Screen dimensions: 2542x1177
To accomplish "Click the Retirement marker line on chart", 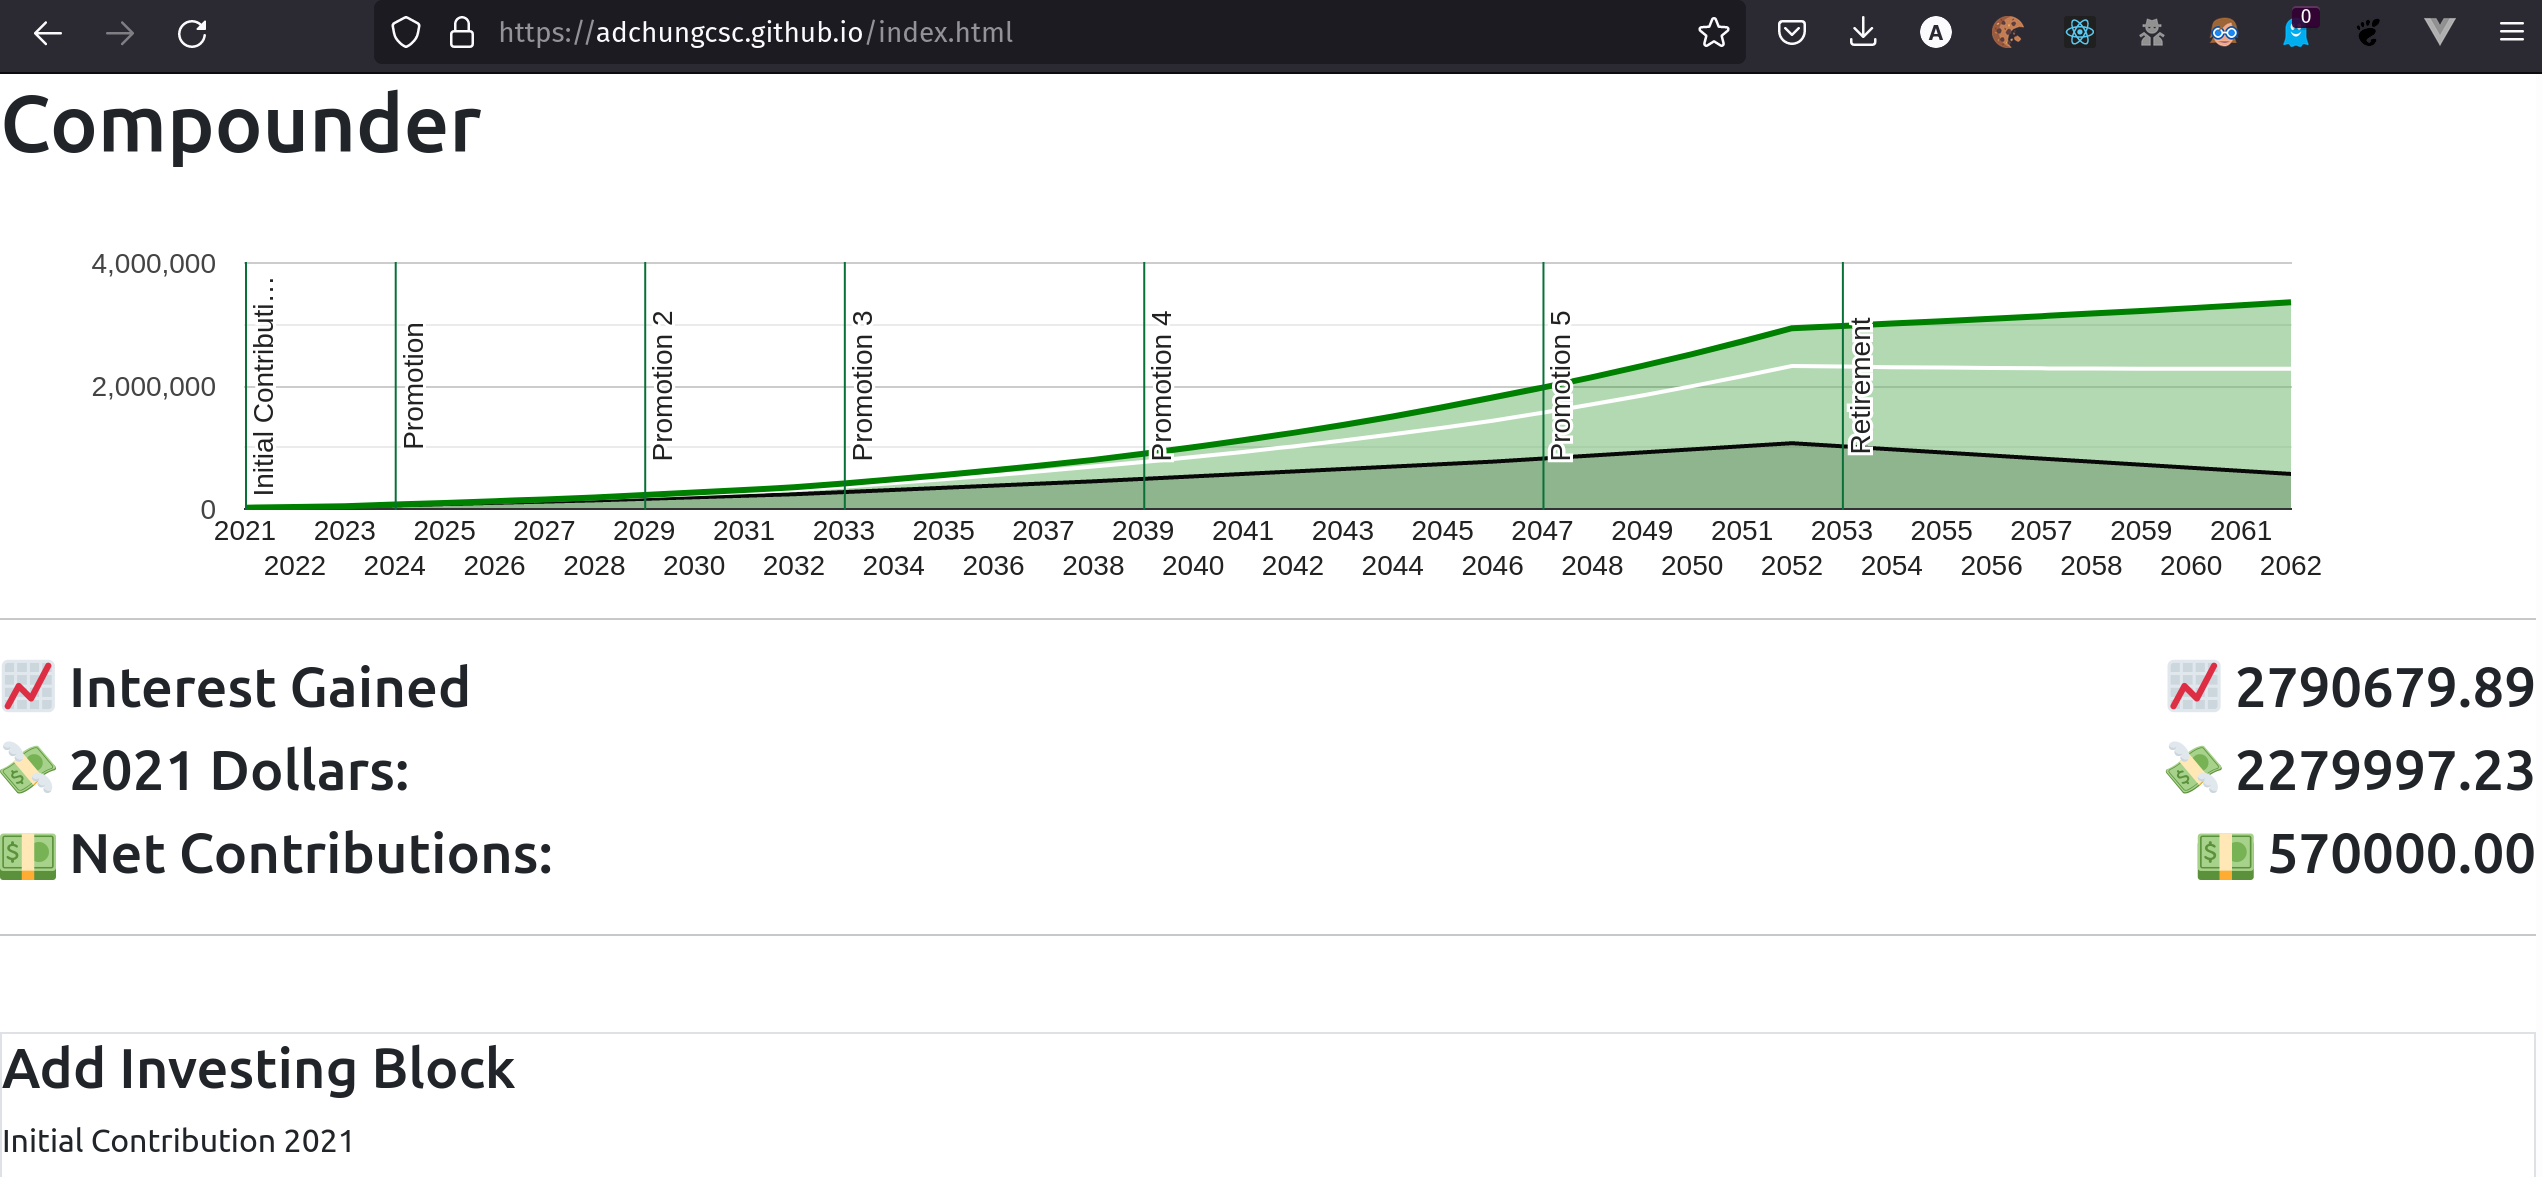I will click(x=1843, y=386).
